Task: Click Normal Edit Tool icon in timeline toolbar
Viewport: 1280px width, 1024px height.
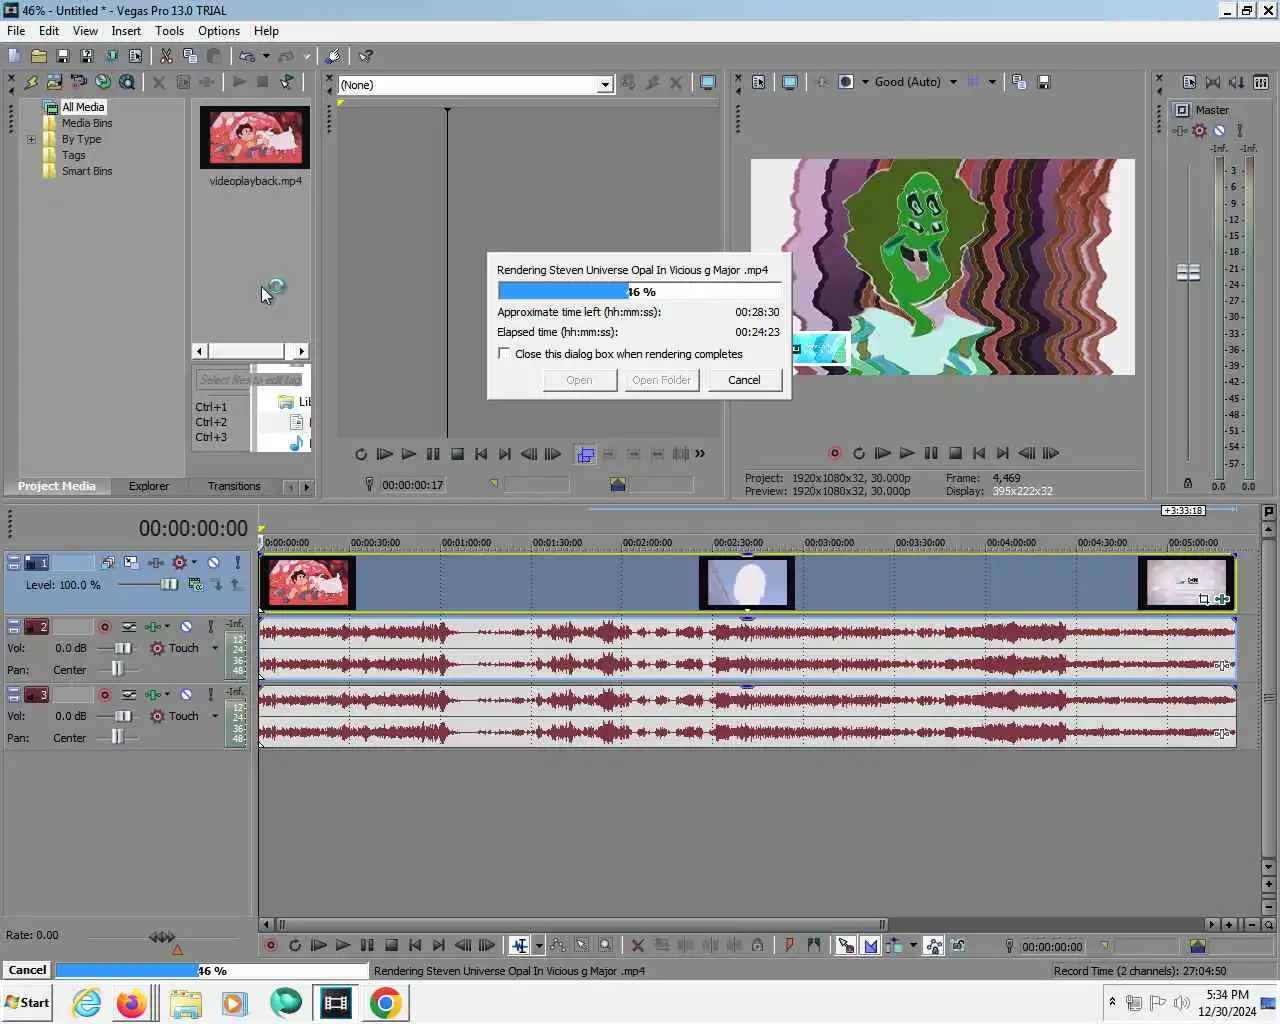Action: 519,946
